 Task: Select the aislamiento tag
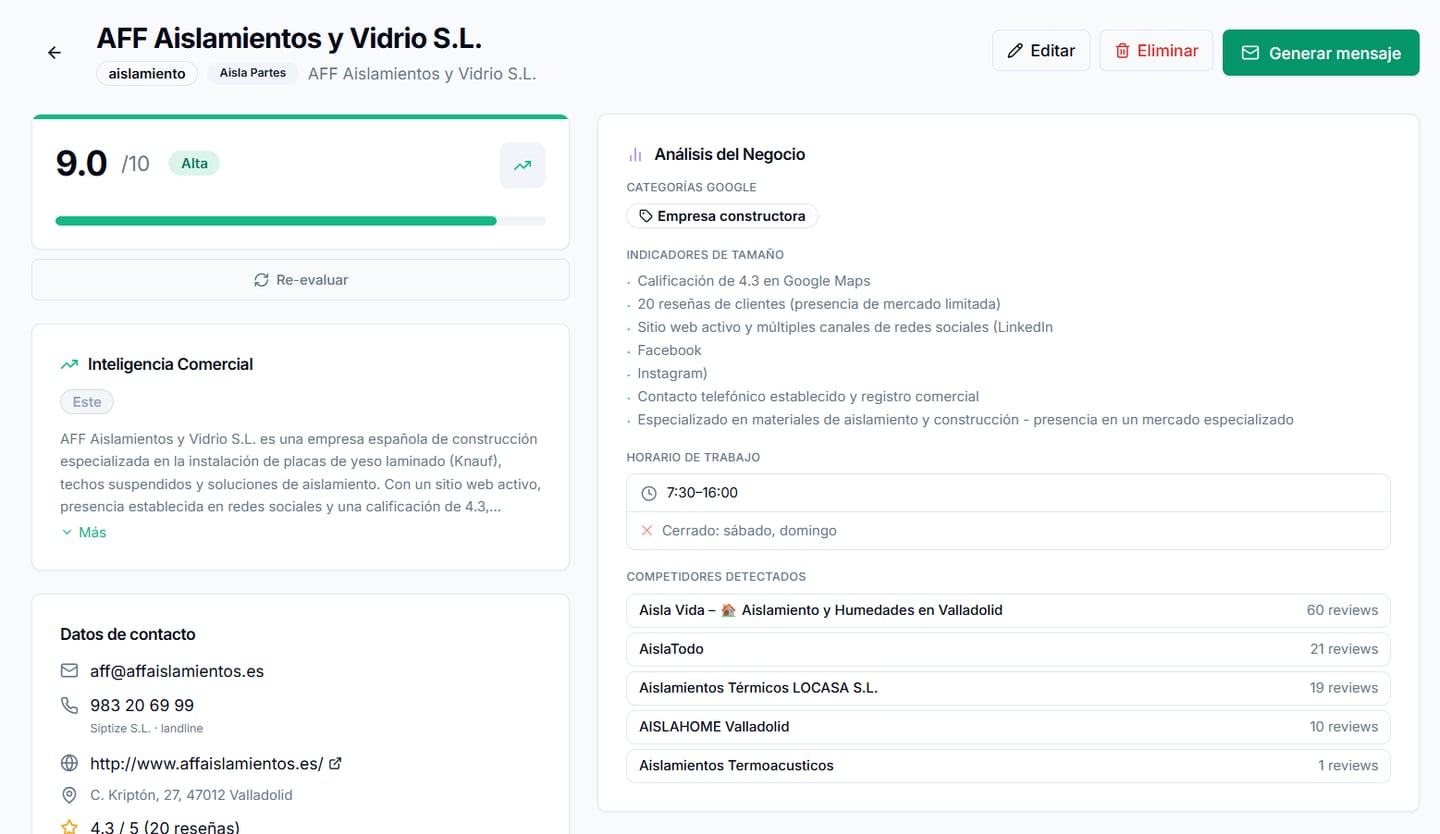[x=147, y=73]
